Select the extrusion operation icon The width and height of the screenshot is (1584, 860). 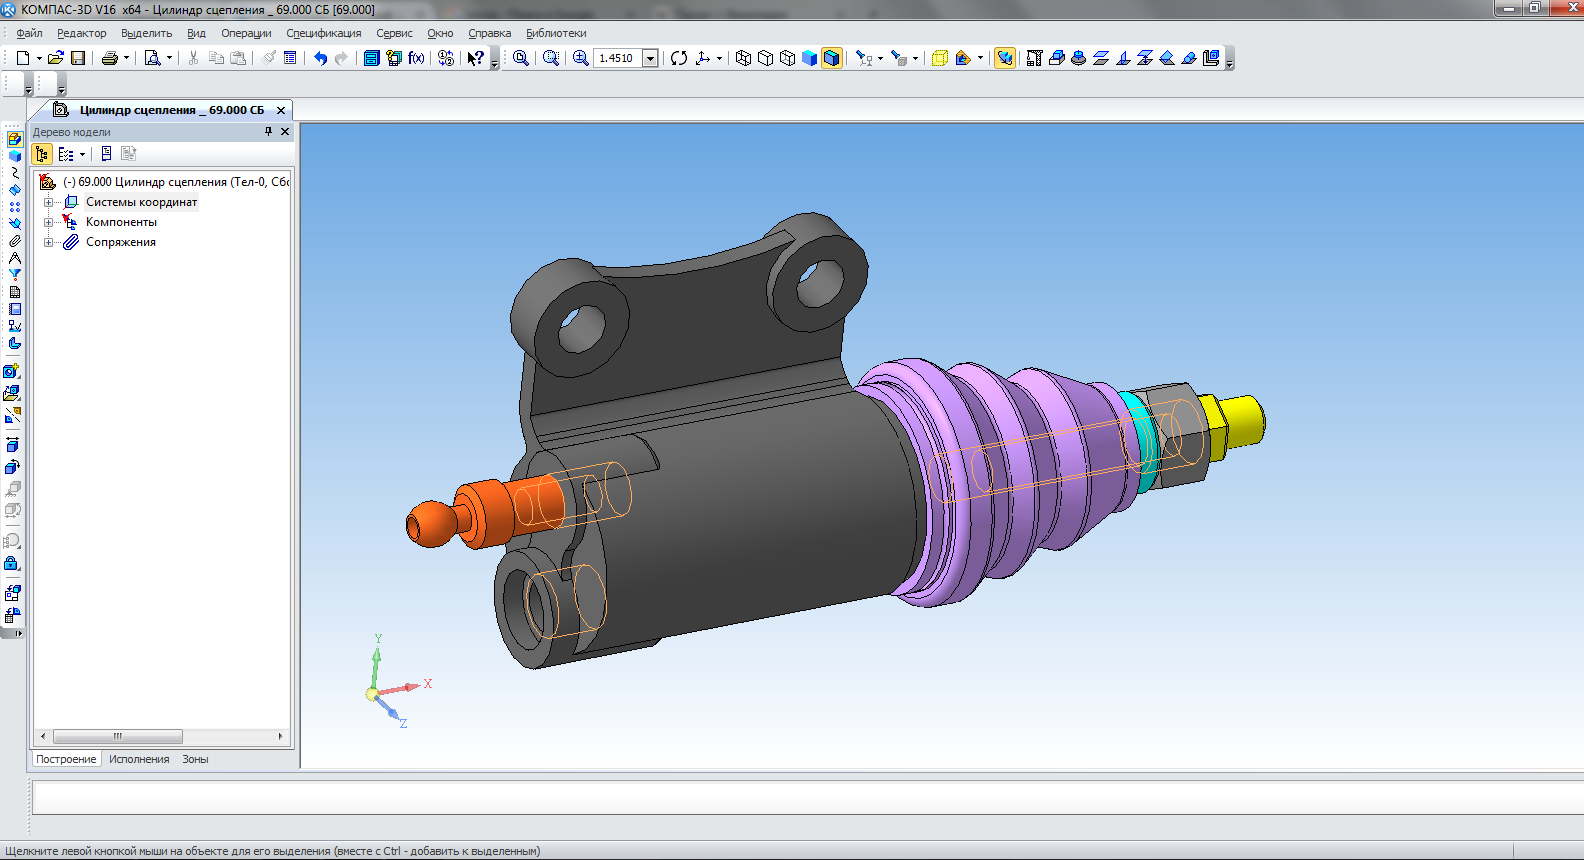[1056, 58]
